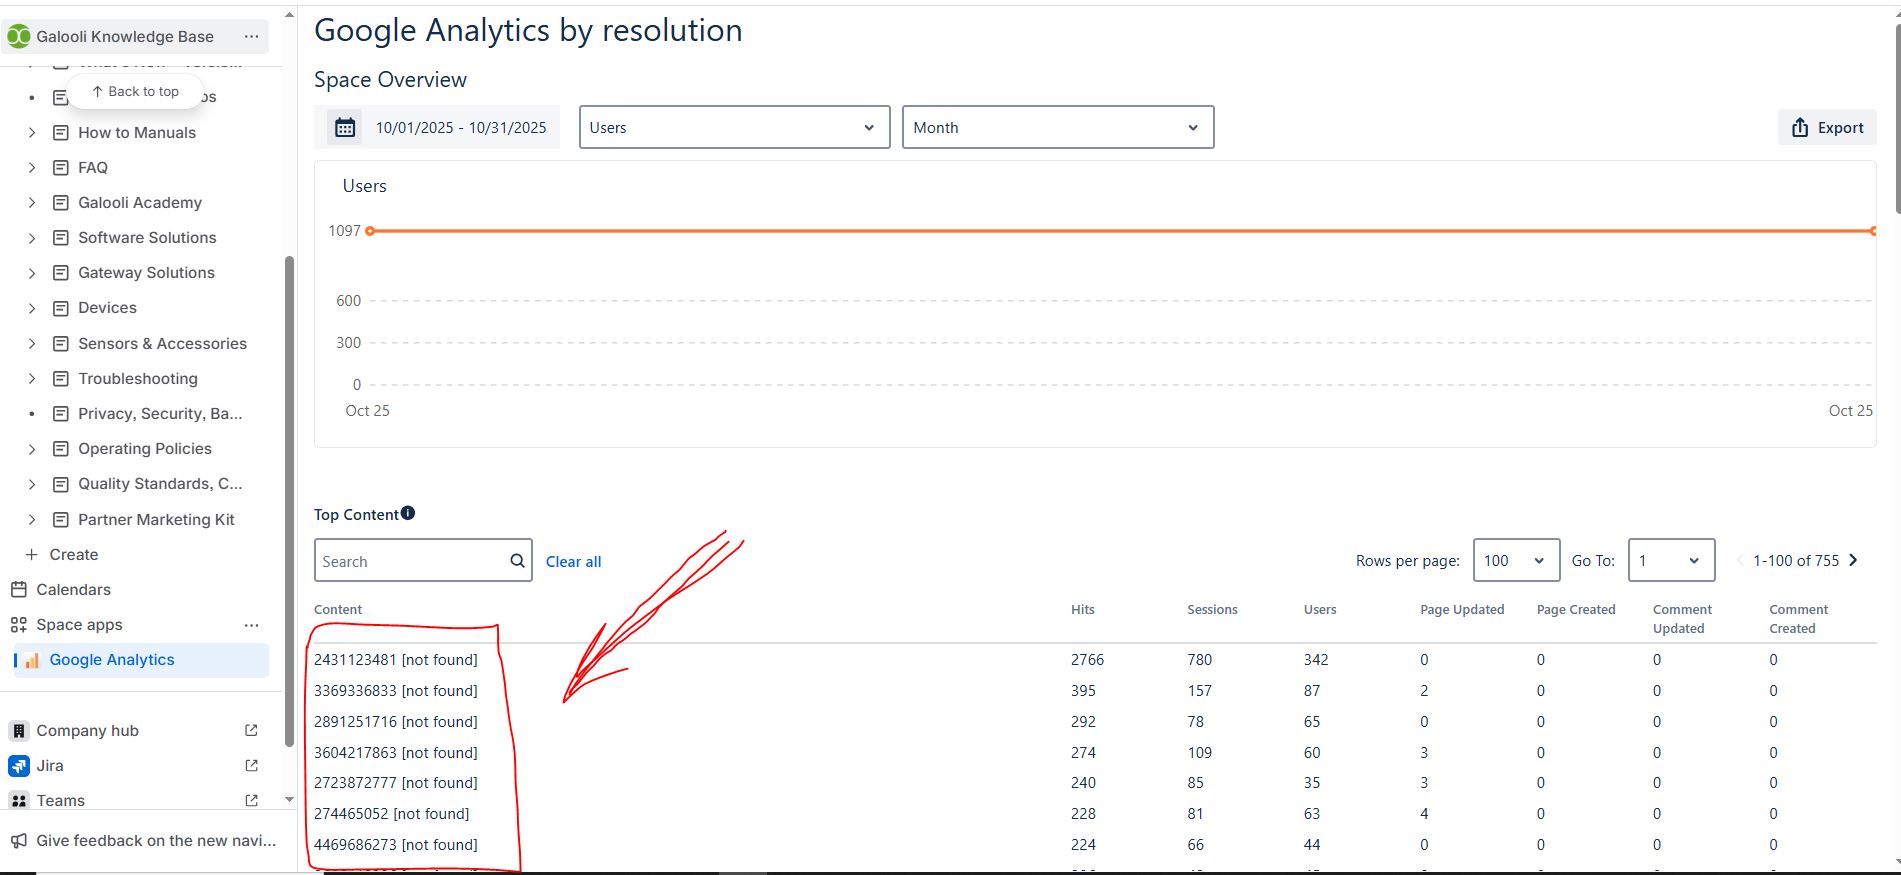Screen dimensions: 1901x875
Task: Click the Top Content info icon
Action: click(408, 513)
